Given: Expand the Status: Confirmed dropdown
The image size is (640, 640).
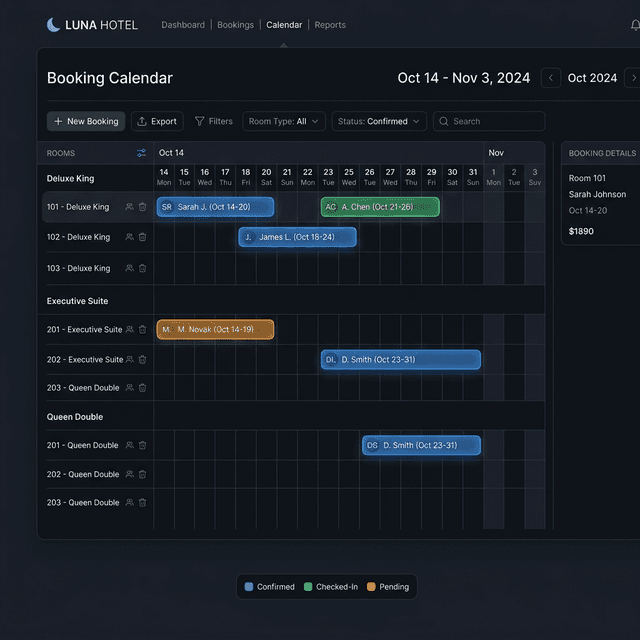Looking at the screenshot, I should point(379,121).
